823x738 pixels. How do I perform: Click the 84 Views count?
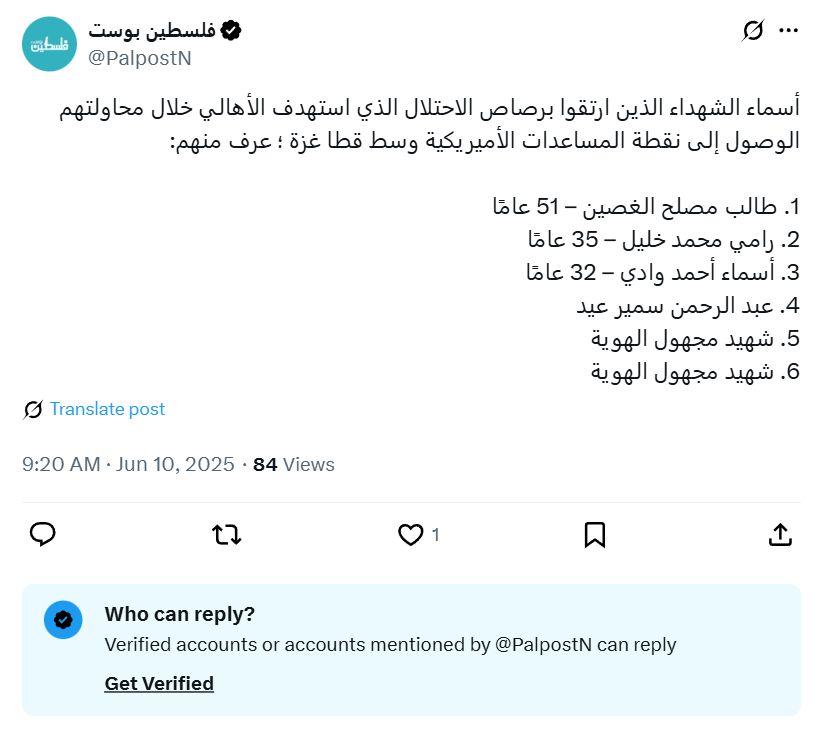point(294,464)
